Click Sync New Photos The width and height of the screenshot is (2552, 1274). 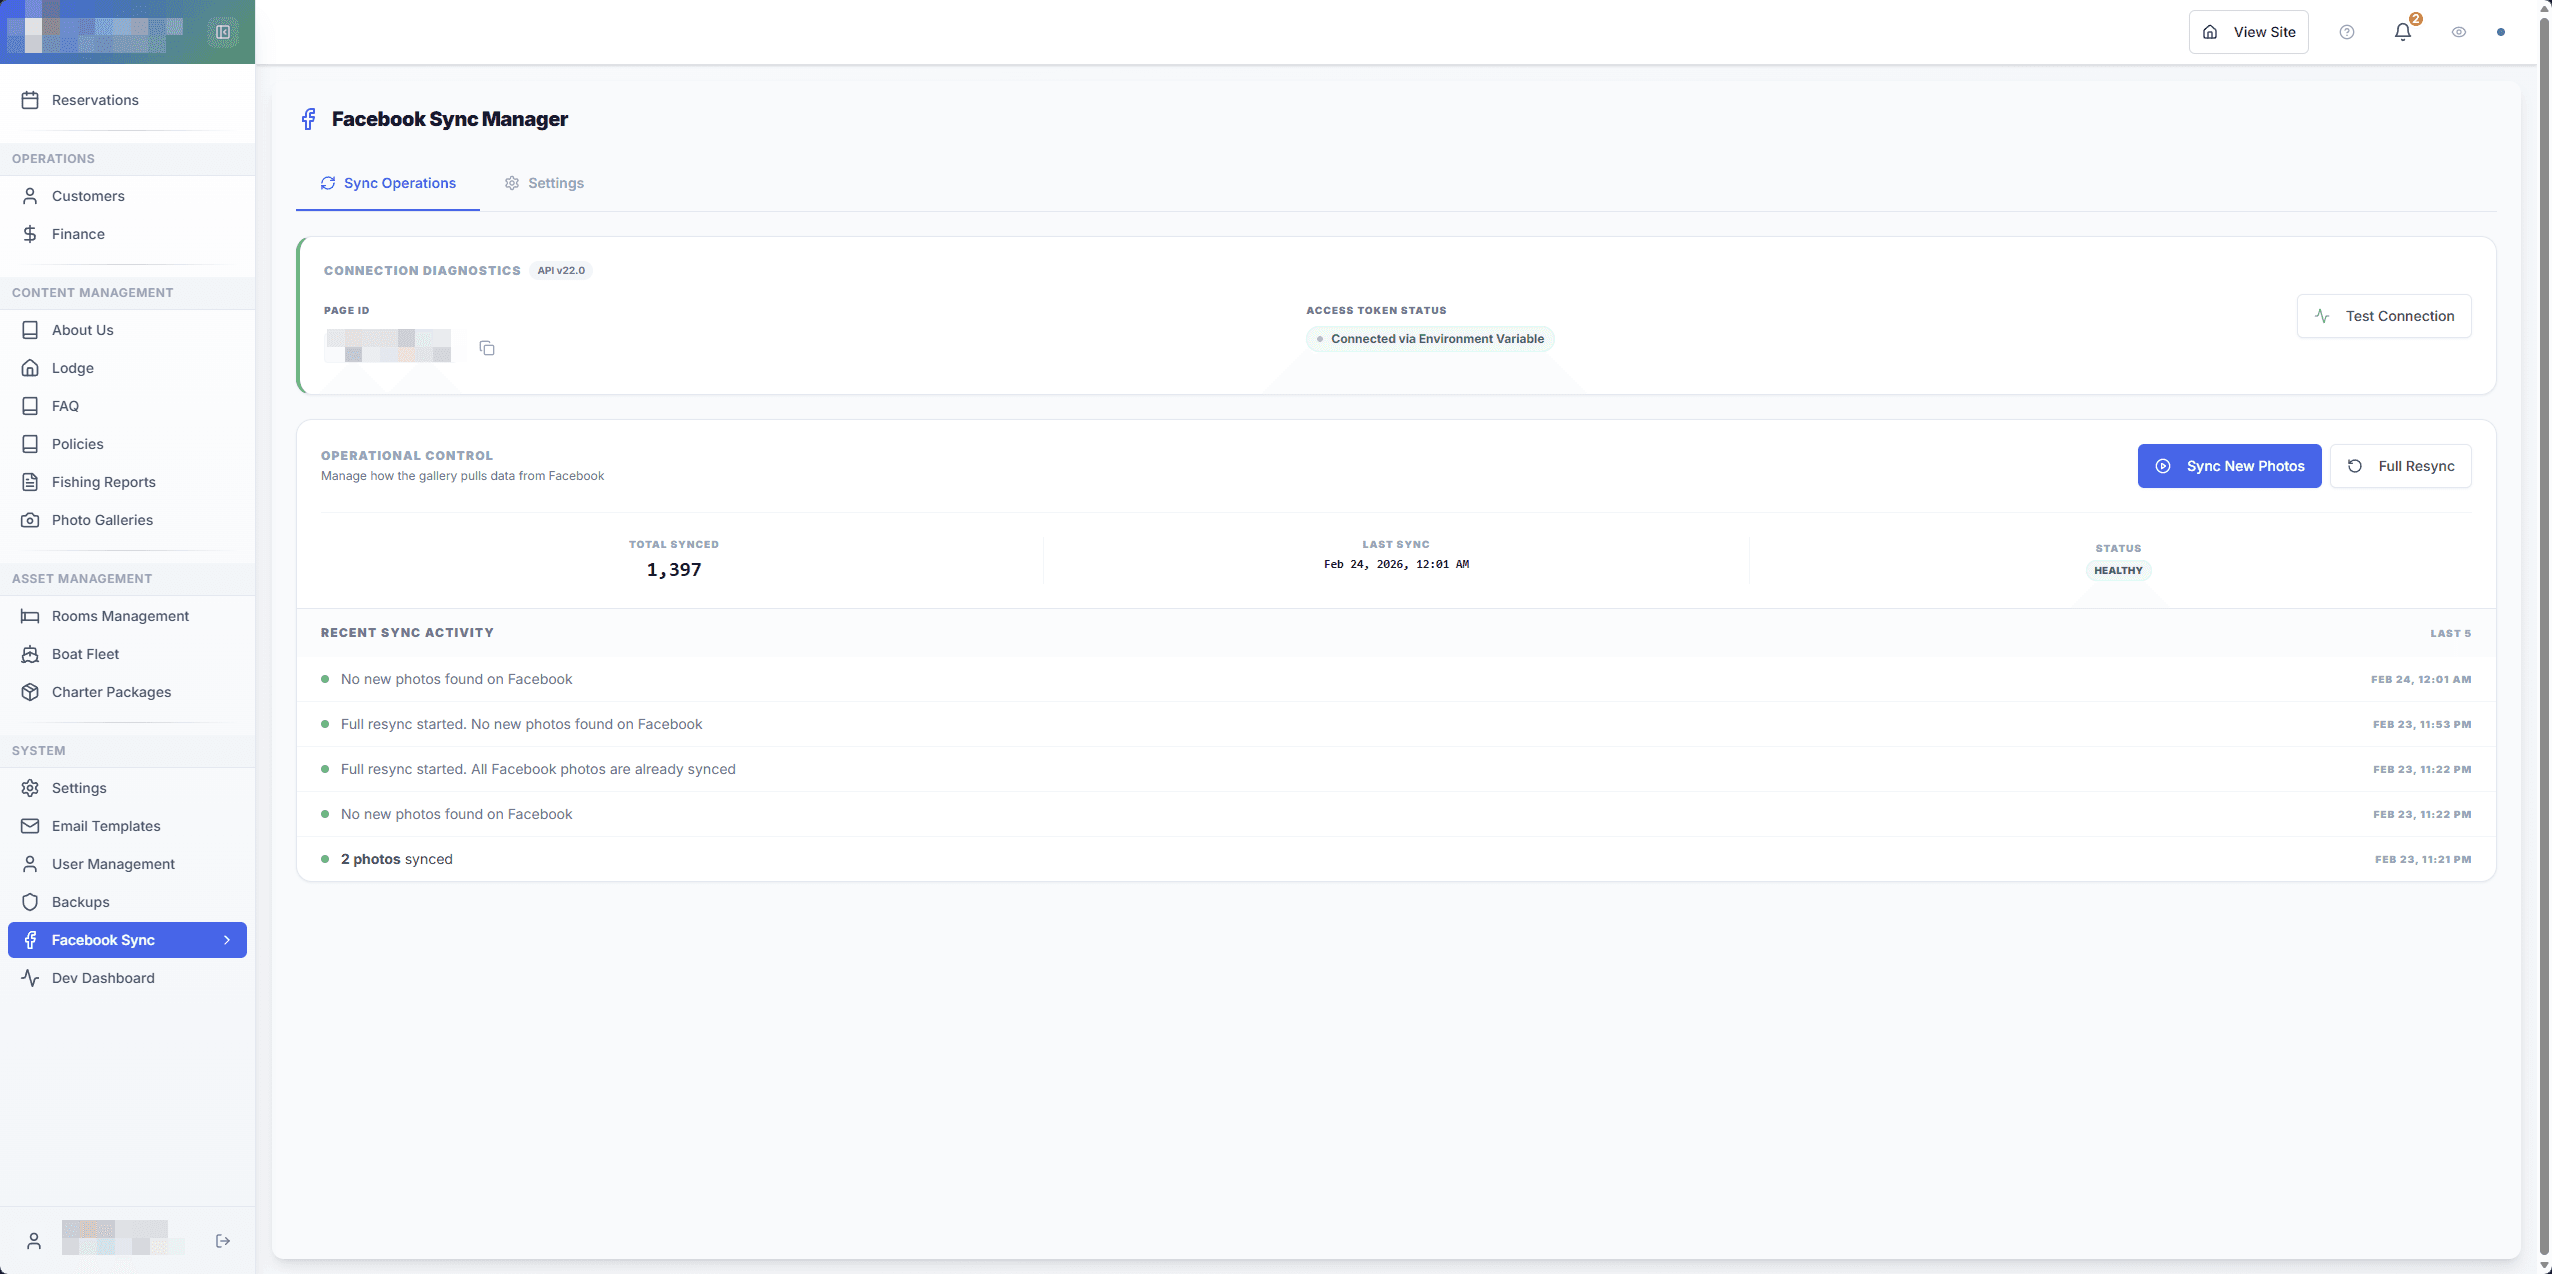[x=2229, y=465]
